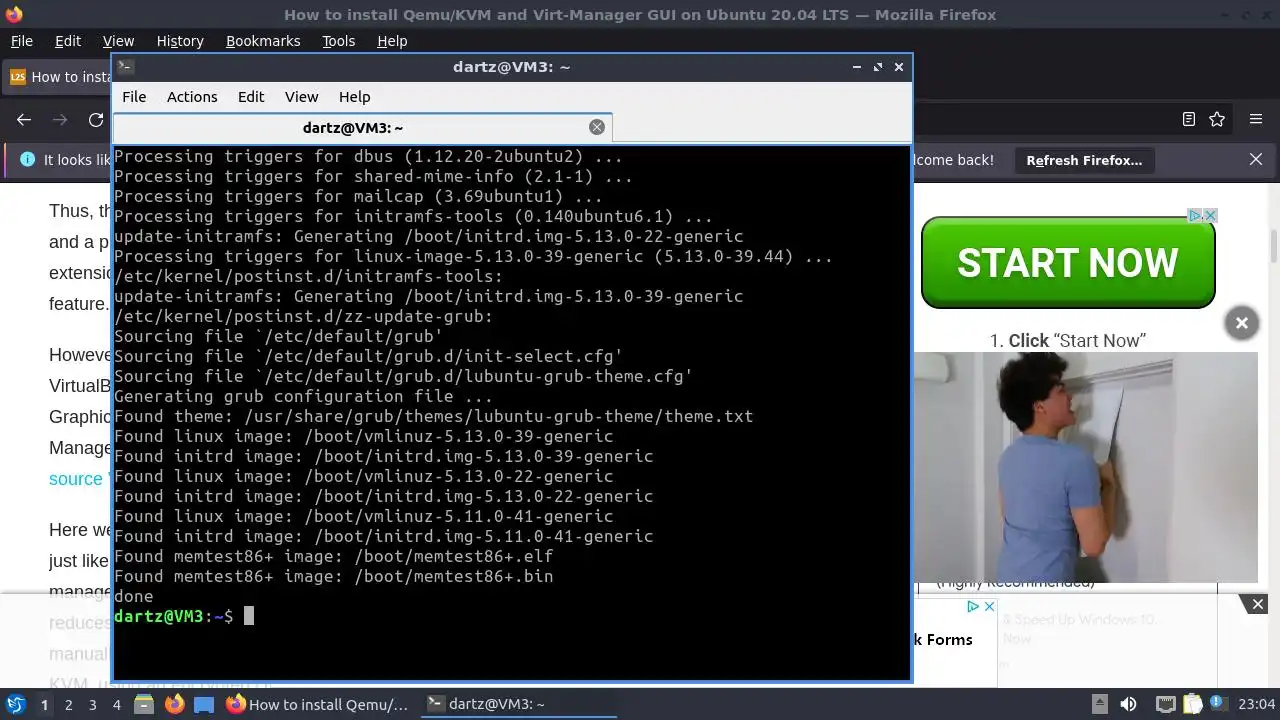The width and height of the screenshot is (1280, 720).
Task: Open the terminal View menu
Action: [x=301, y=97]
